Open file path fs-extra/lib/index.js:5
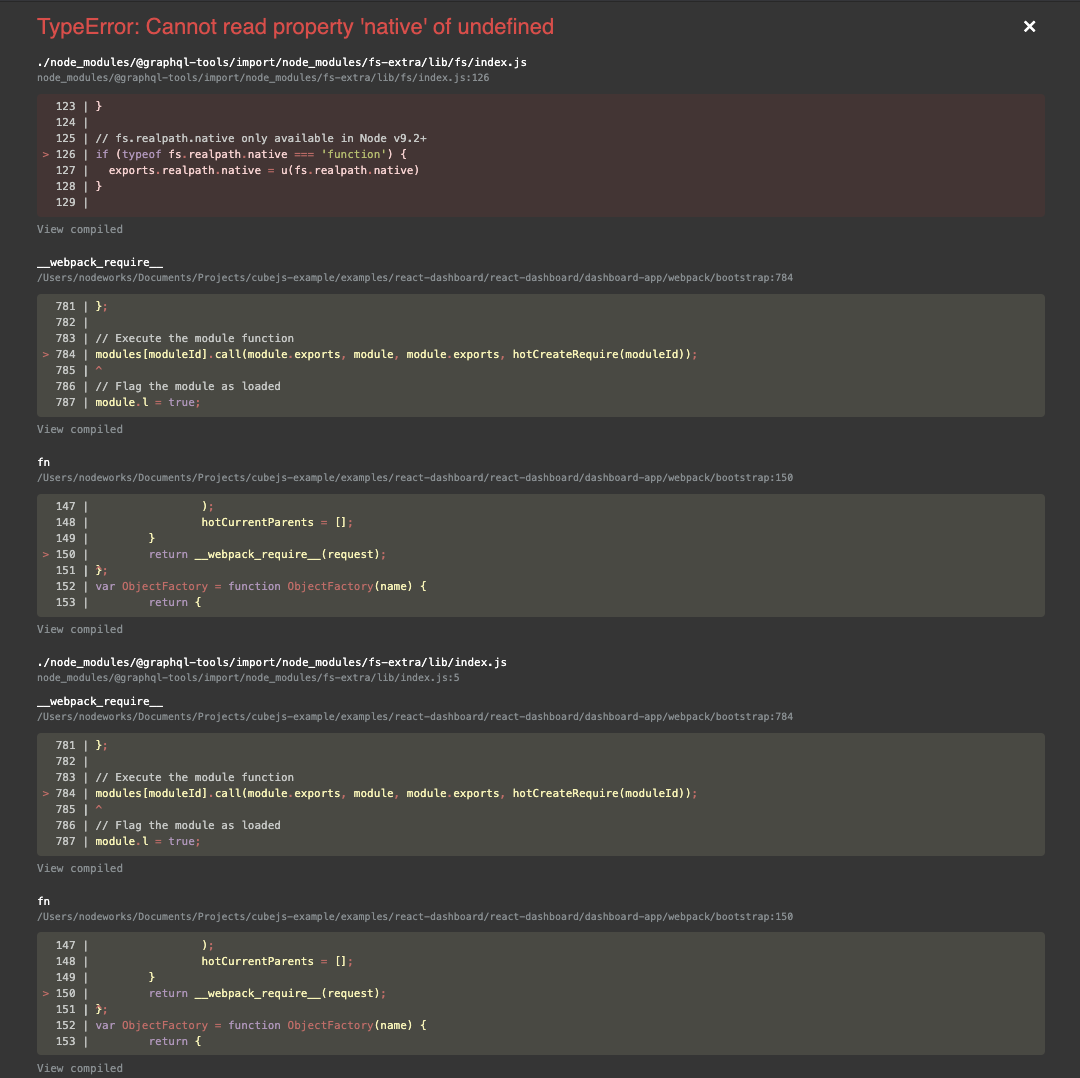 (x=248, y=678)
